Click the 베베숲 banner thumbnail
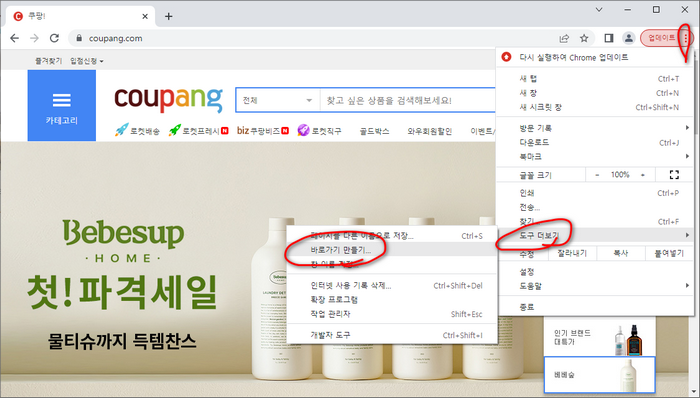 click(600, 375)
